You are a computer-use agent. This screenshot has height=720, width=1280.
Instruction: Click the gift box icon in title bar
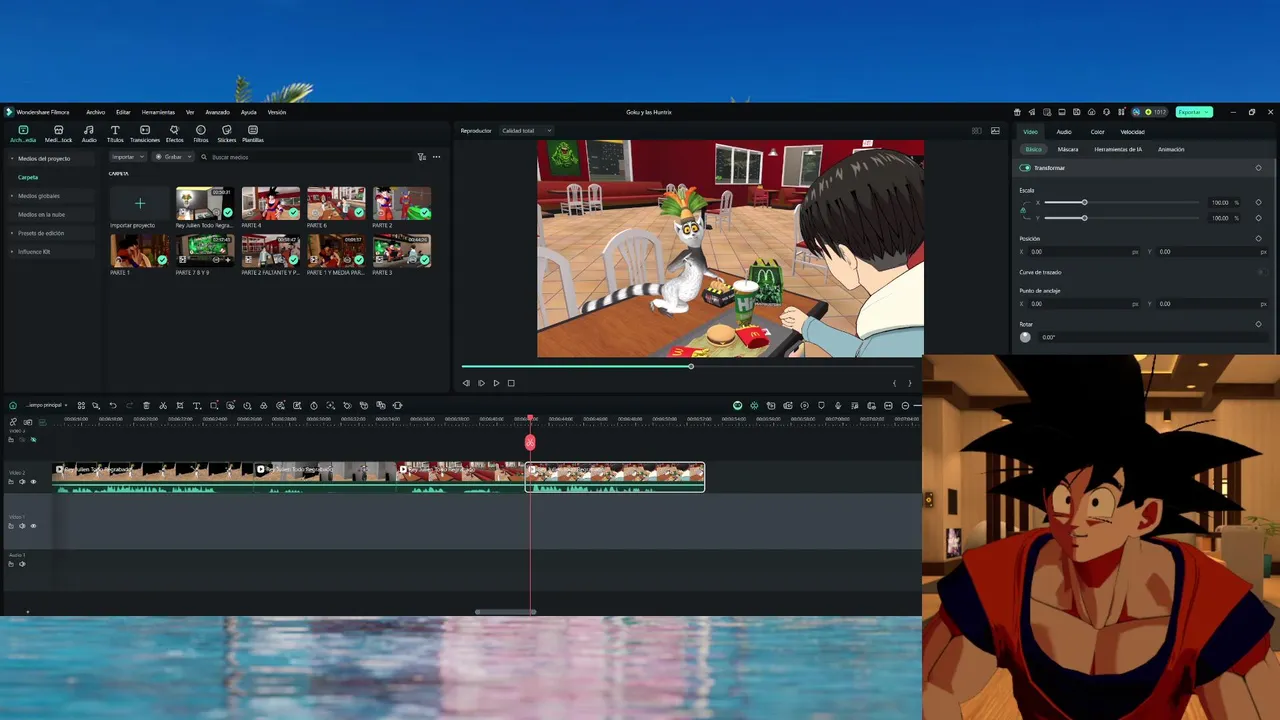(x=1017, y=112)
